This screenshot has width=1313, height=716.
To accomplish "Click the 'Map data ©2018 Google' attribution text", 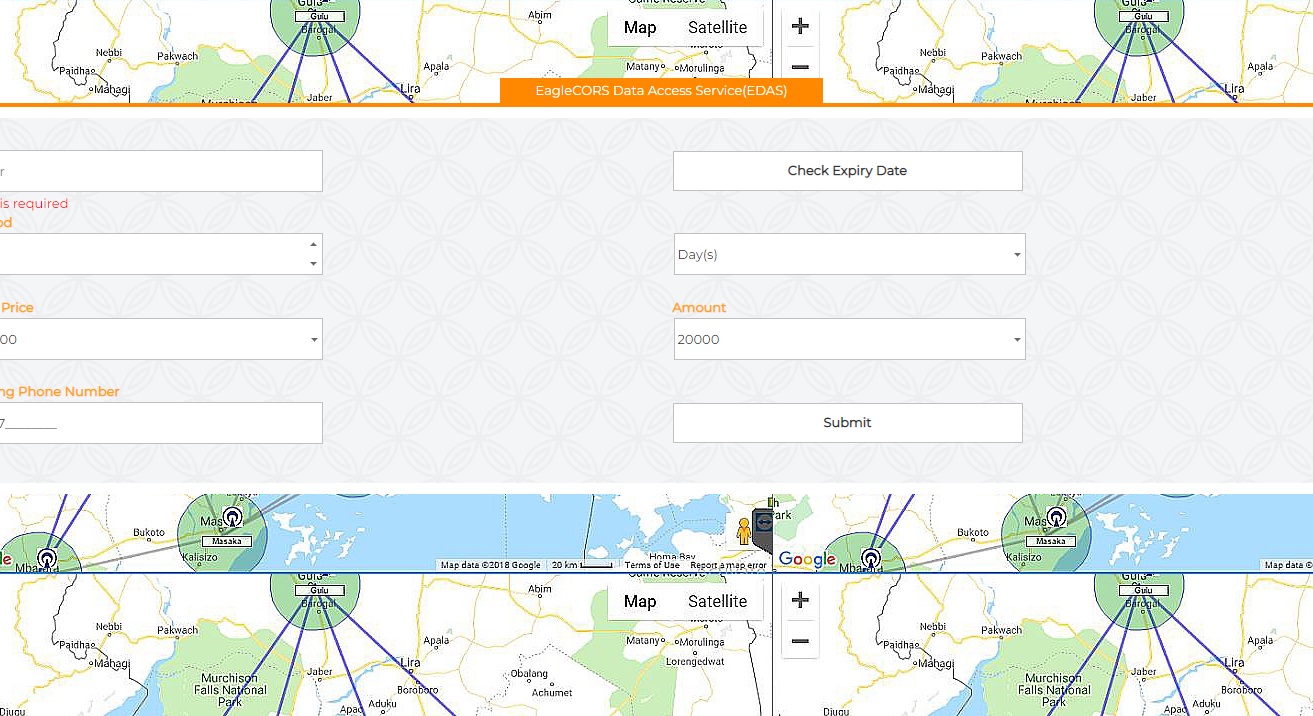I will [x=491, y=565].
